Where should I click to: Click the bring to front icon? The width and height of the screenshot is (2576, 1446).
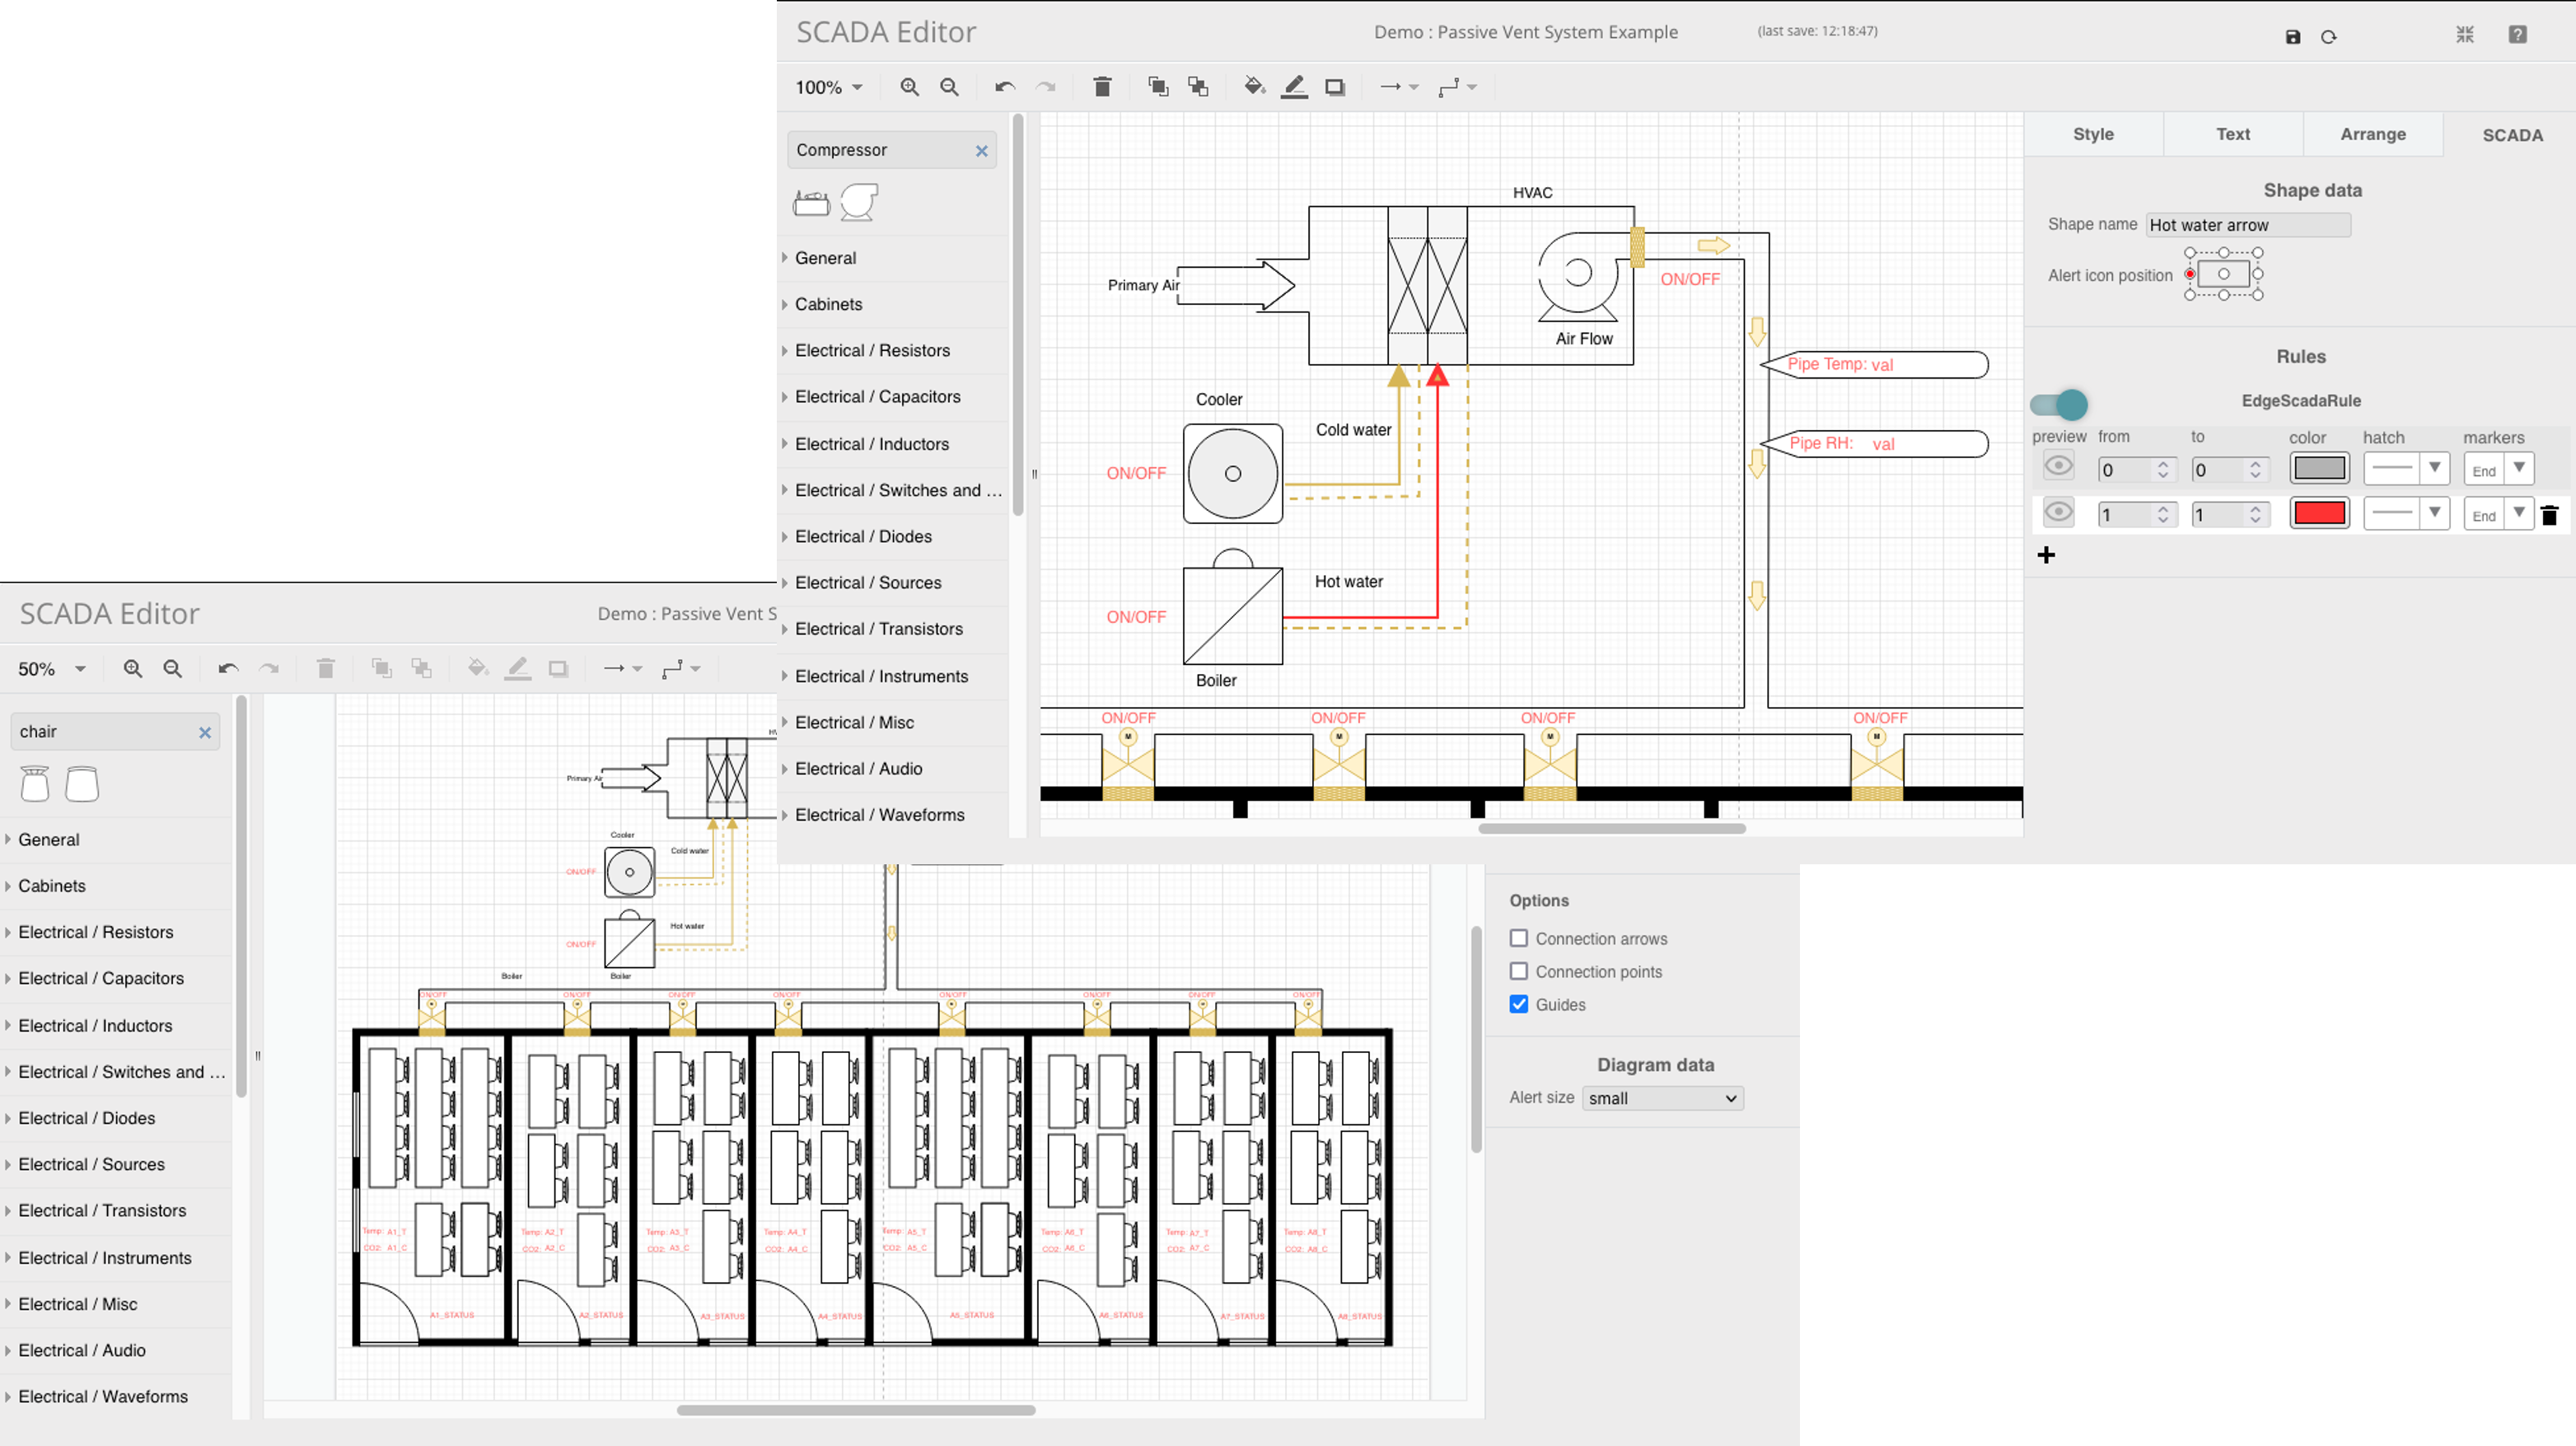pos(1158,87)
